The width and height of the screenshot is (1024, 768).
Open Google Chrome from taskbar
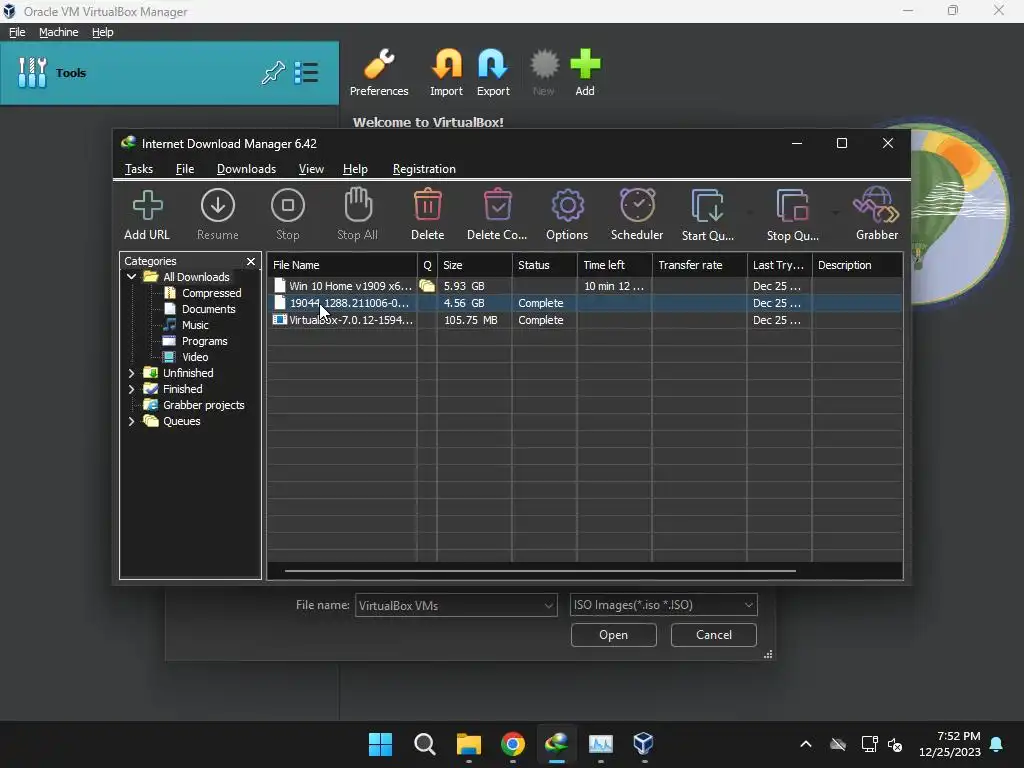click(x=513, y=744)
